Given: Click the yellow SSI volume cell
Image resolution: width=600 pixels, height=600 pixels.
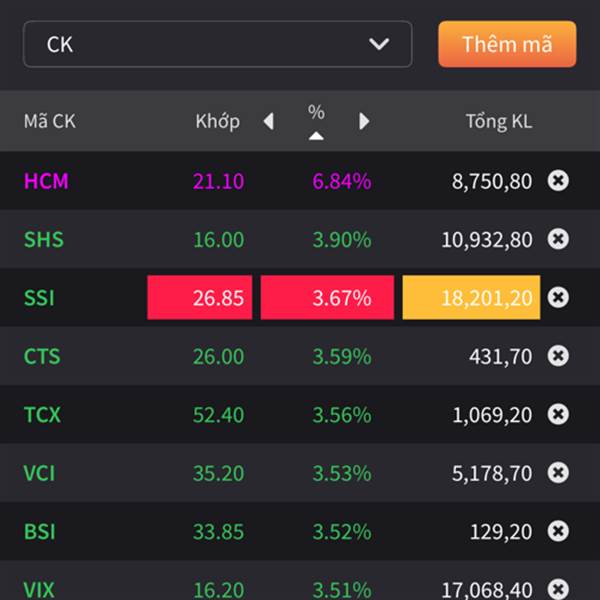Looking at the screenshot, I should [x=471, y=298].
